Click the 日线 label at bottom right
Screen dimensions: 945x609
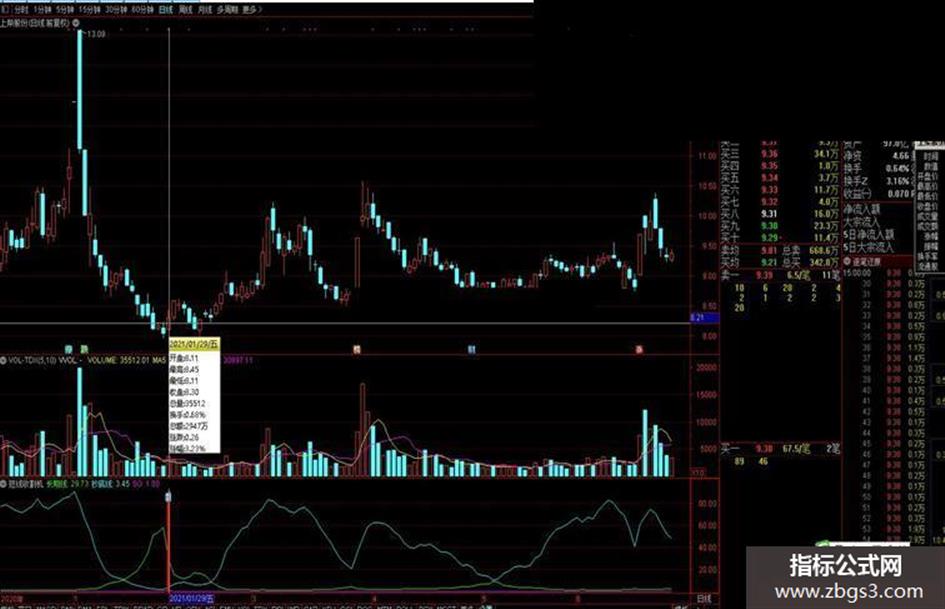(704, 599)
